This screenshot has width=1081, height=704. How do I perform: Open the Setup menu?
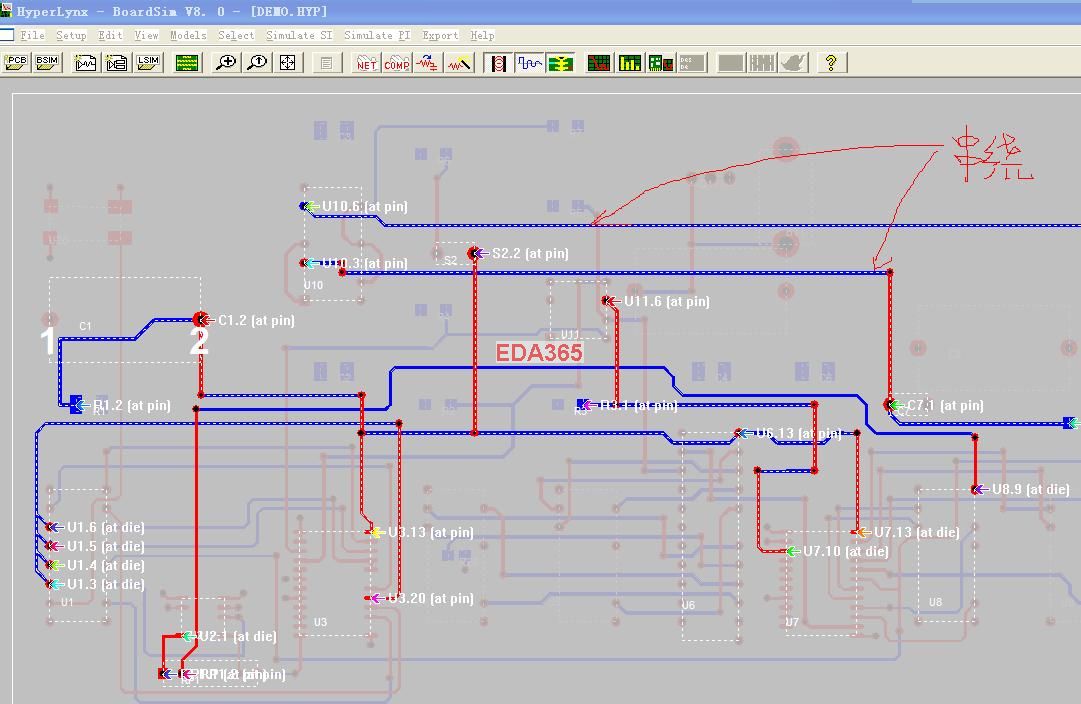71,35
